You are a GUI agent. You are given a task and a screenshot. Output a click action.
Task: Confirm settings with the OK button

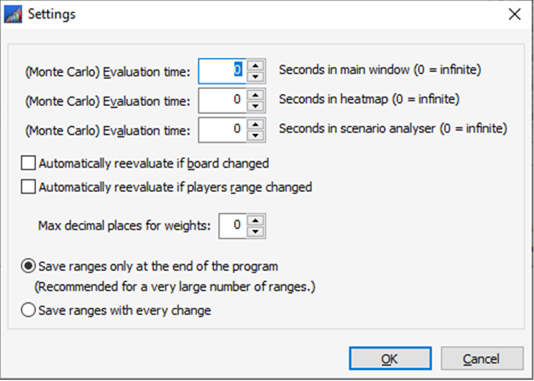coord(390,359)
